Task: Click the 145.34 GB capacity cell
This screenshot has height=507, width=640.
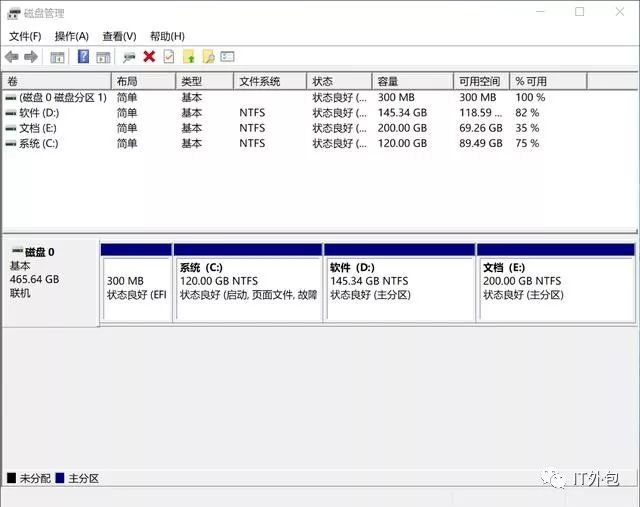Action: (x=402, y=113)
